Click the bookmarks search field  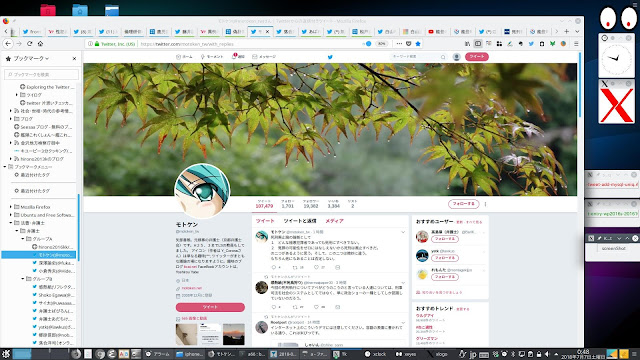click(x=42, y=74)
